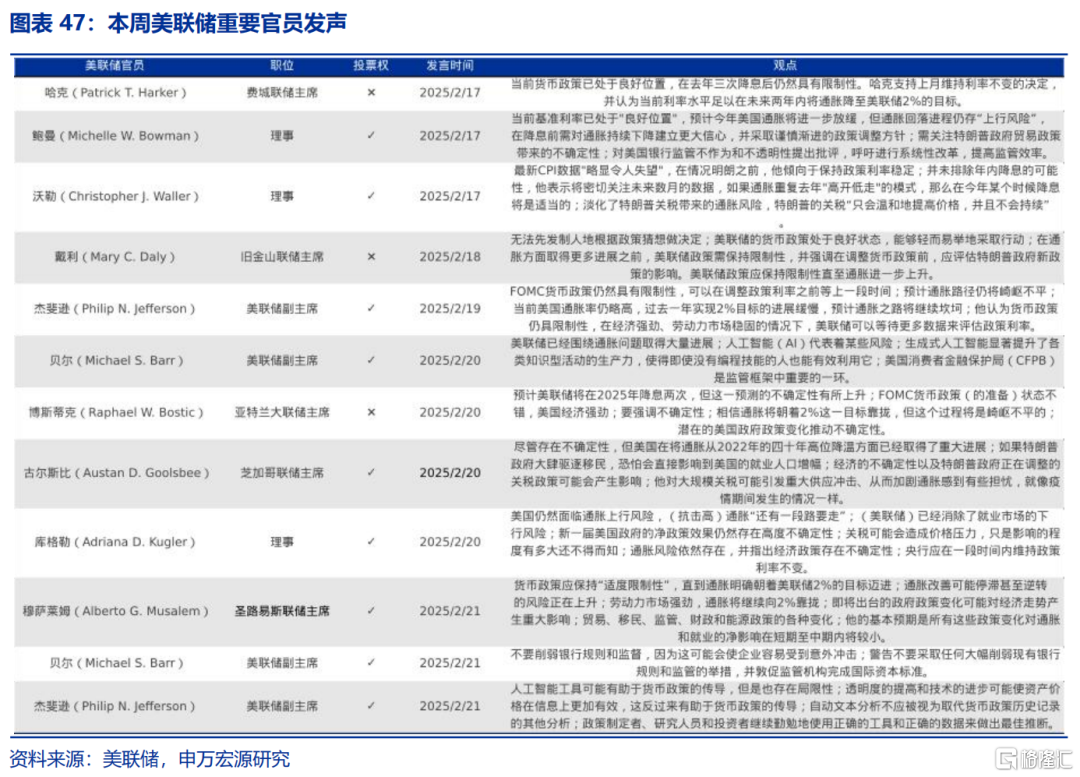This screenshot has width=1080, height=777.
Task: Click the × voting mark in the Bostic row
Action: pos(371,412)
